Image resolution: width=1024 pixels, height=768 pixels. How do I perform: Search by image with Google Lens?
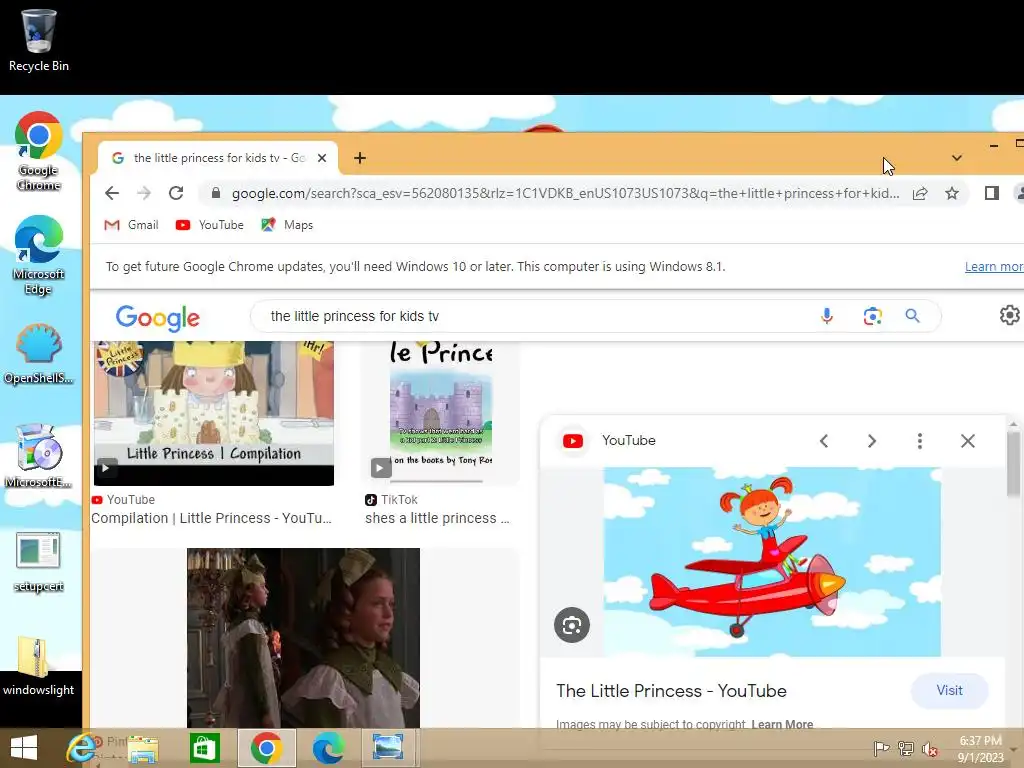point(872,316)
